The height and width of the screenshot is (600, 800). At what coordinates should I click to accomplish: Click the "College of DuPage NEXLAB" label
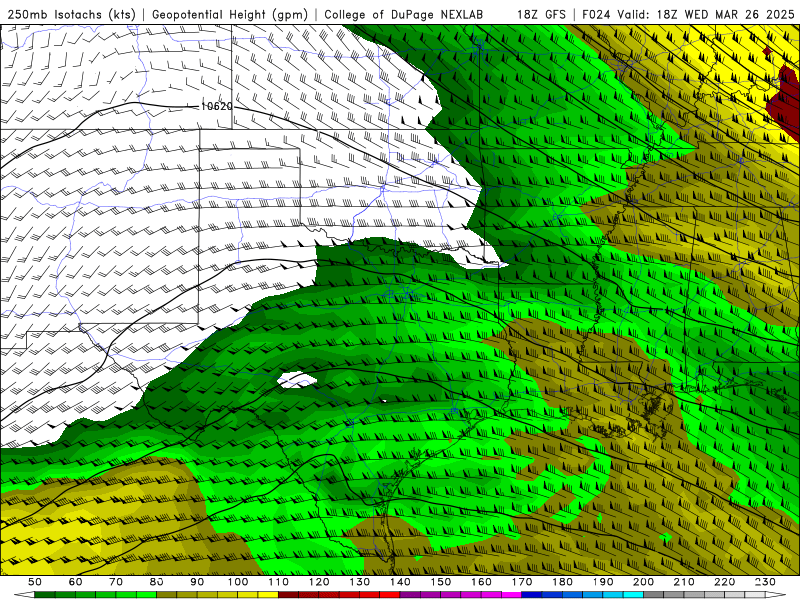[404, 14]
